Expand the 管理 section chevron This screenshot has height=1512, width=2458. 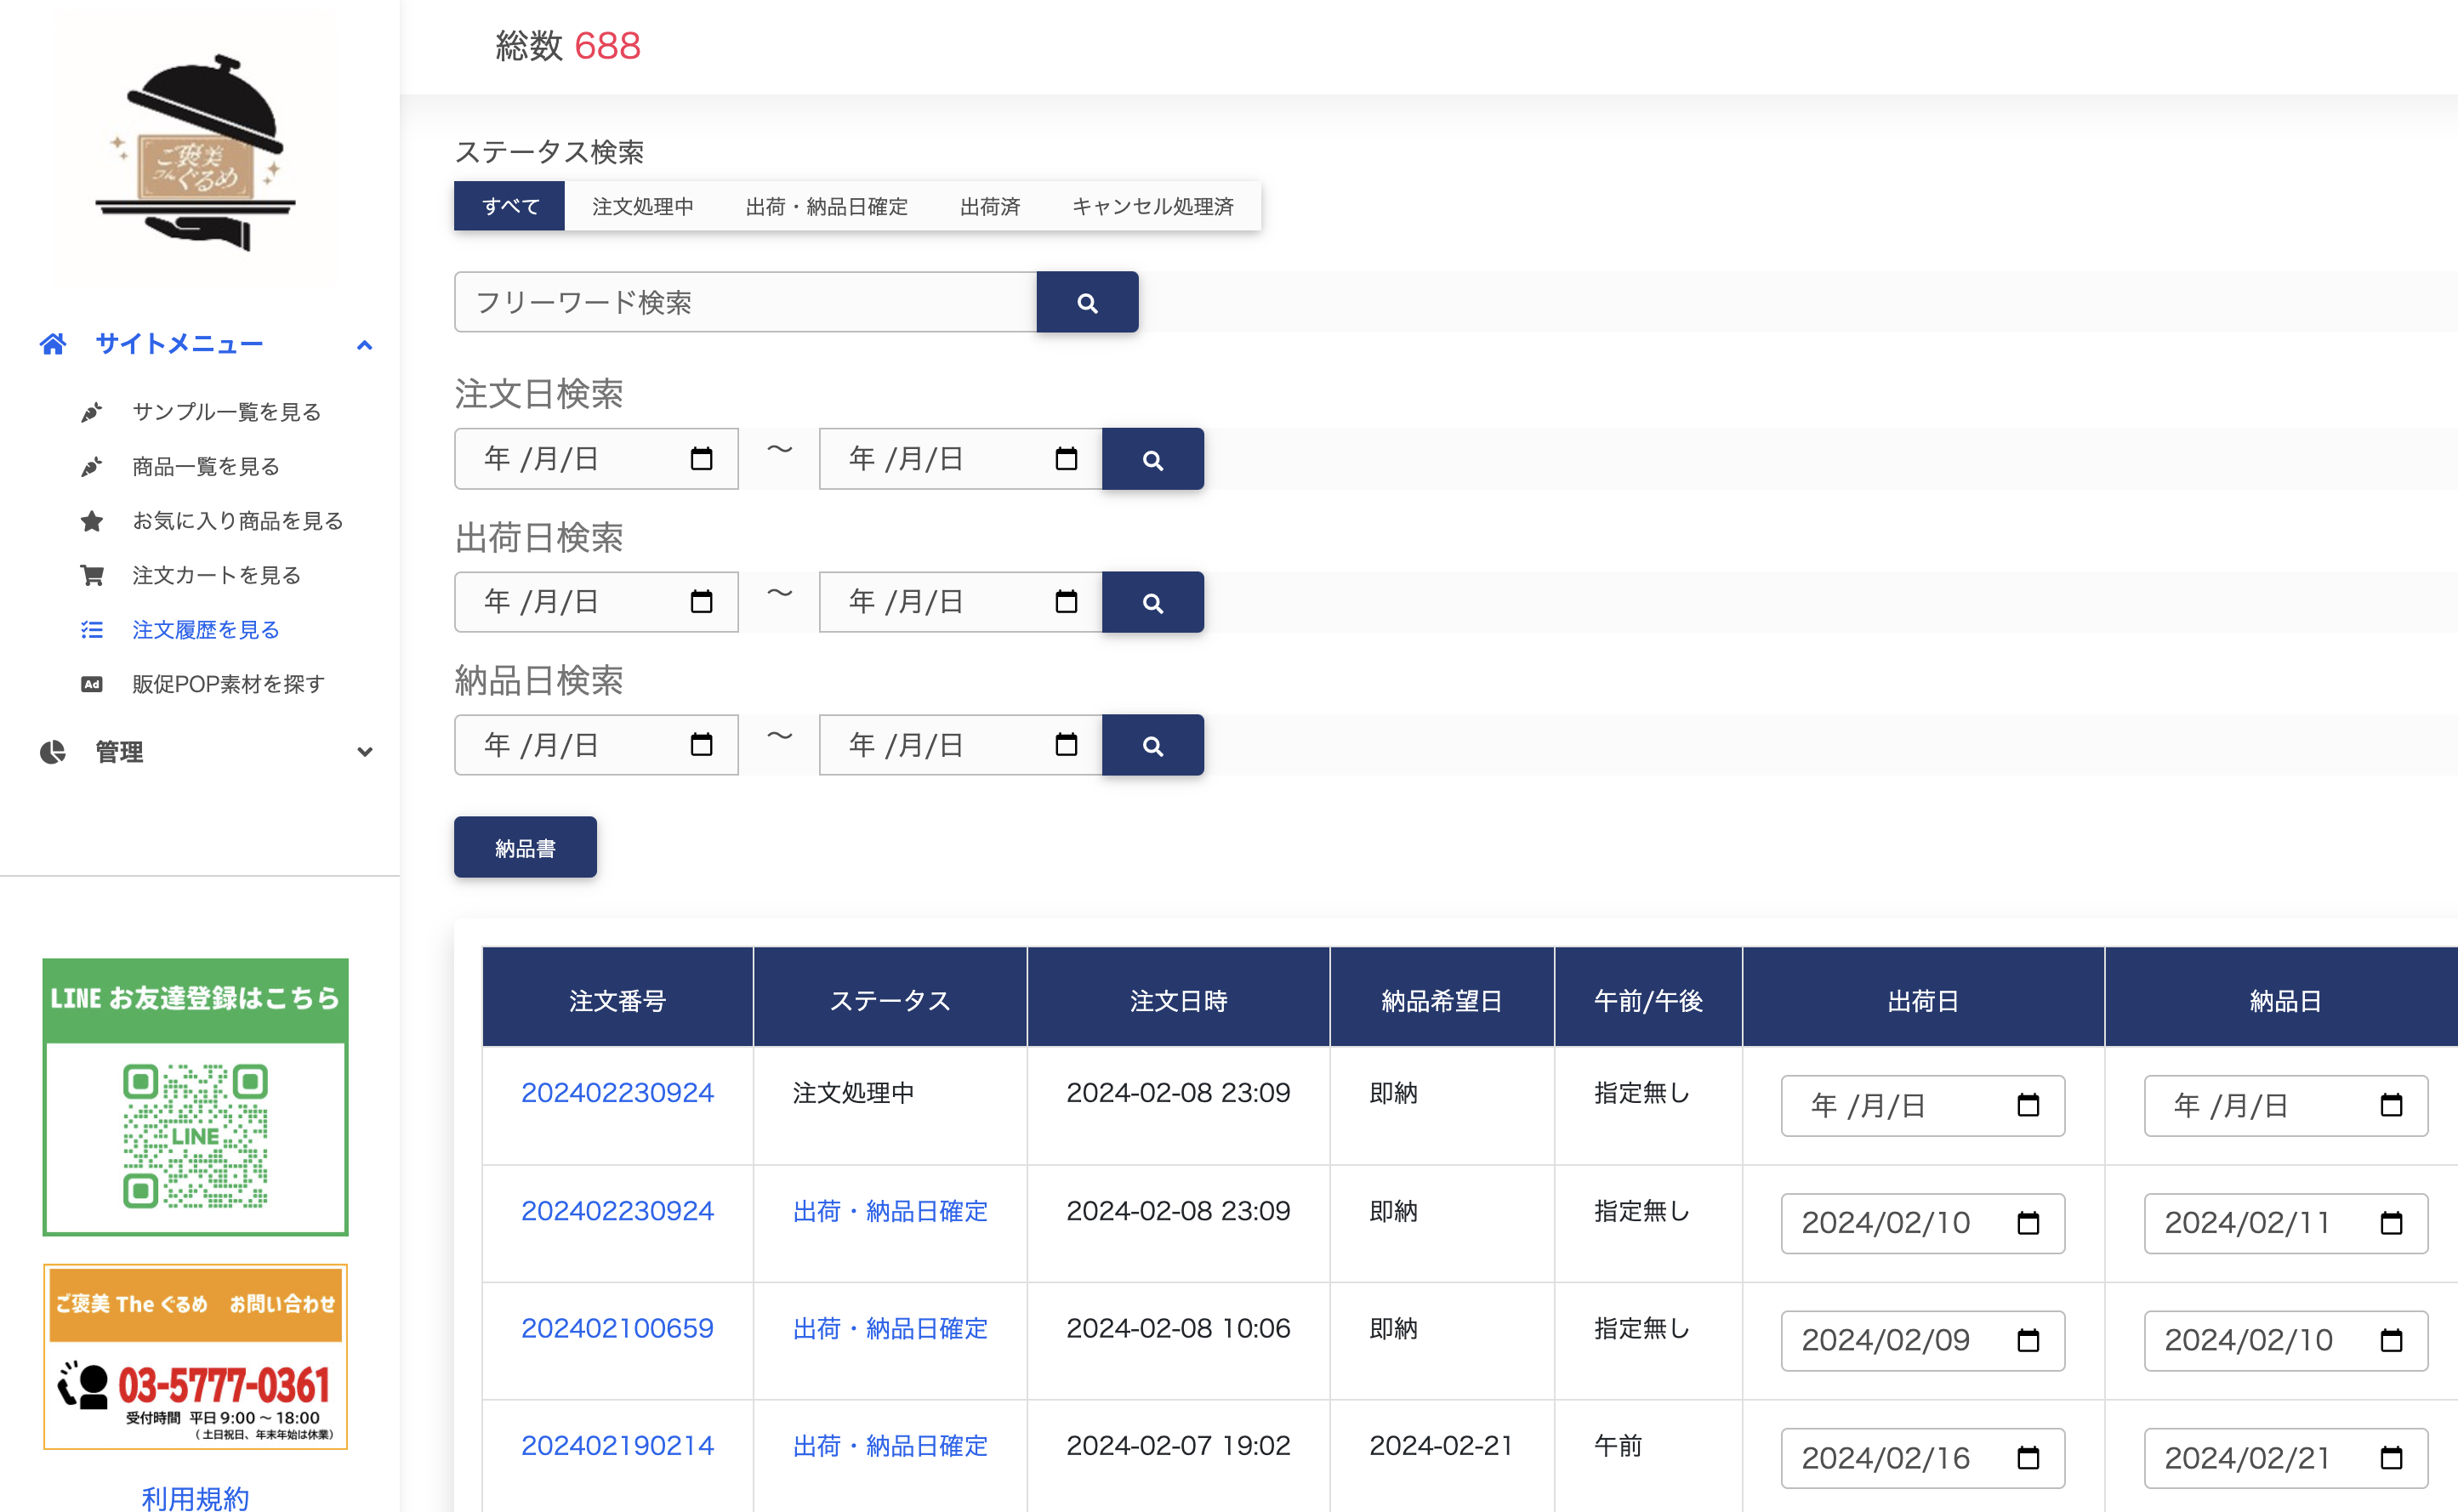[x=364, y=752]
